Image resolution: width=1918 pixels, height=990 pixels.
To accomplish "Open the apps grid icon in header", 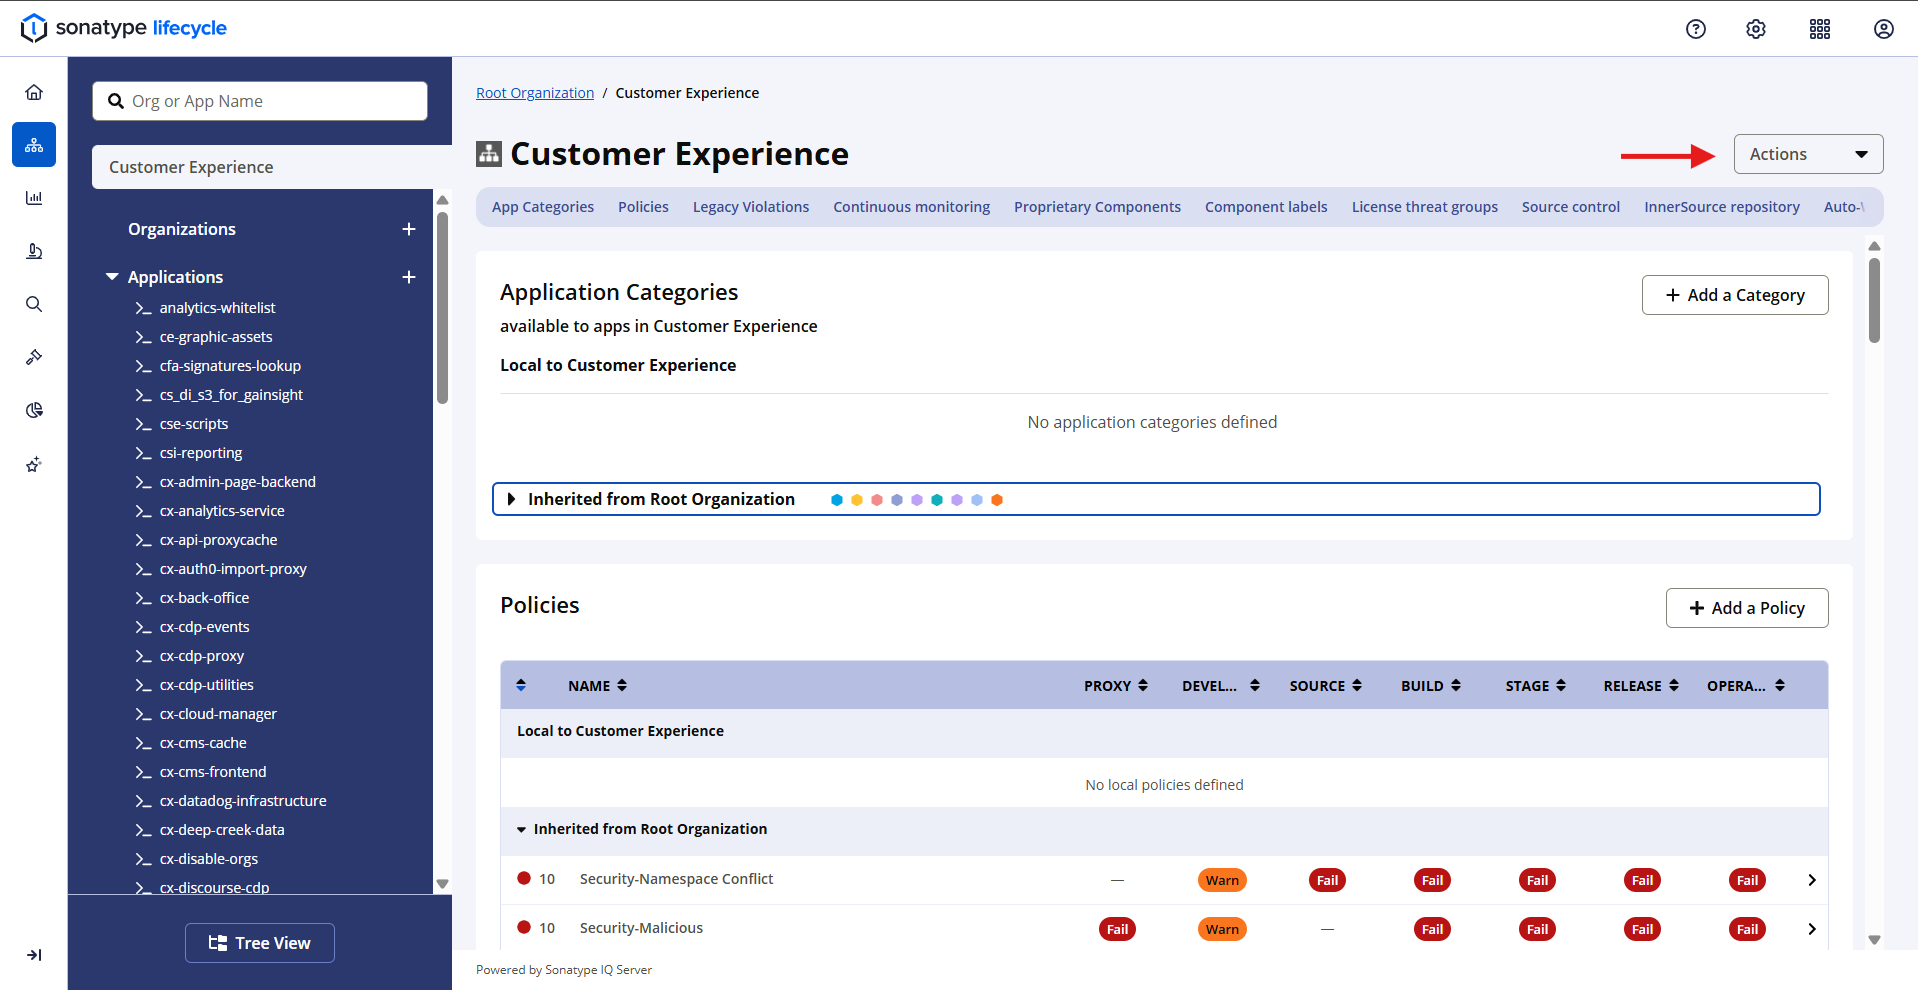I will tap(1820, 29).
